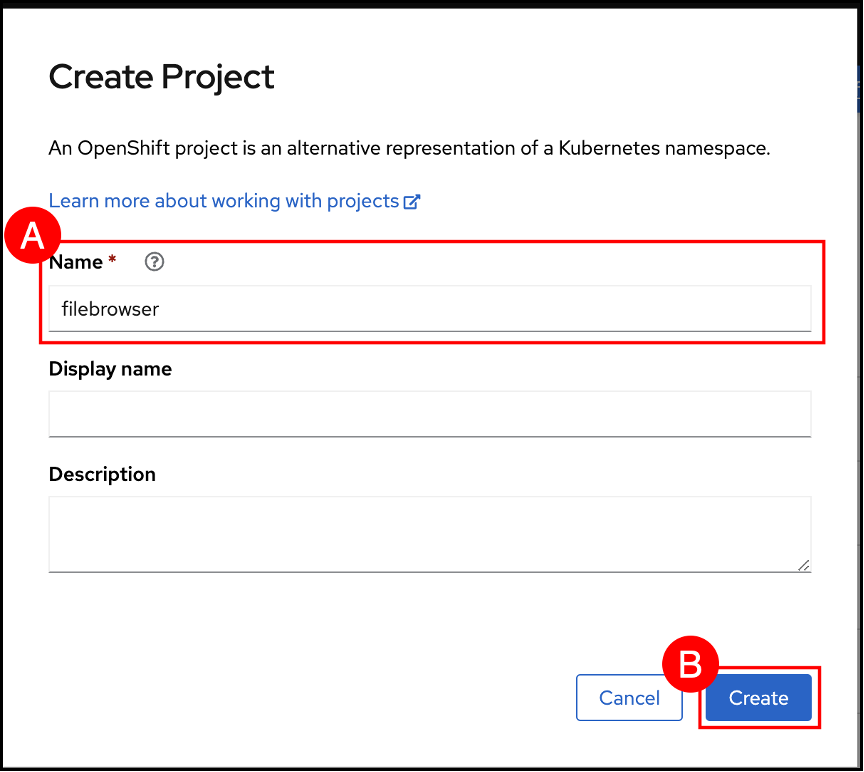Viewport: 864px width, 772px height.
Task: Click the Create Project heading
Action: click(x=161, y=77)
